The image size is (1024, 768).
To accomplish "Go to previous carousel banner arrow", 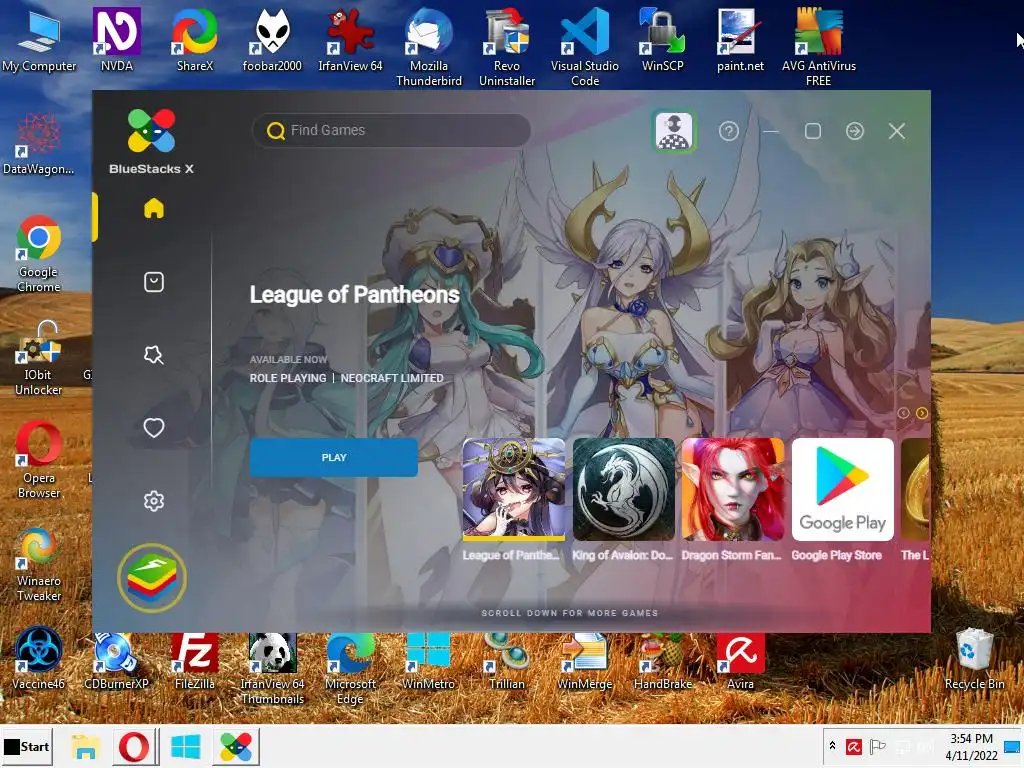I will pyautogui.click(x=904, y=413).
